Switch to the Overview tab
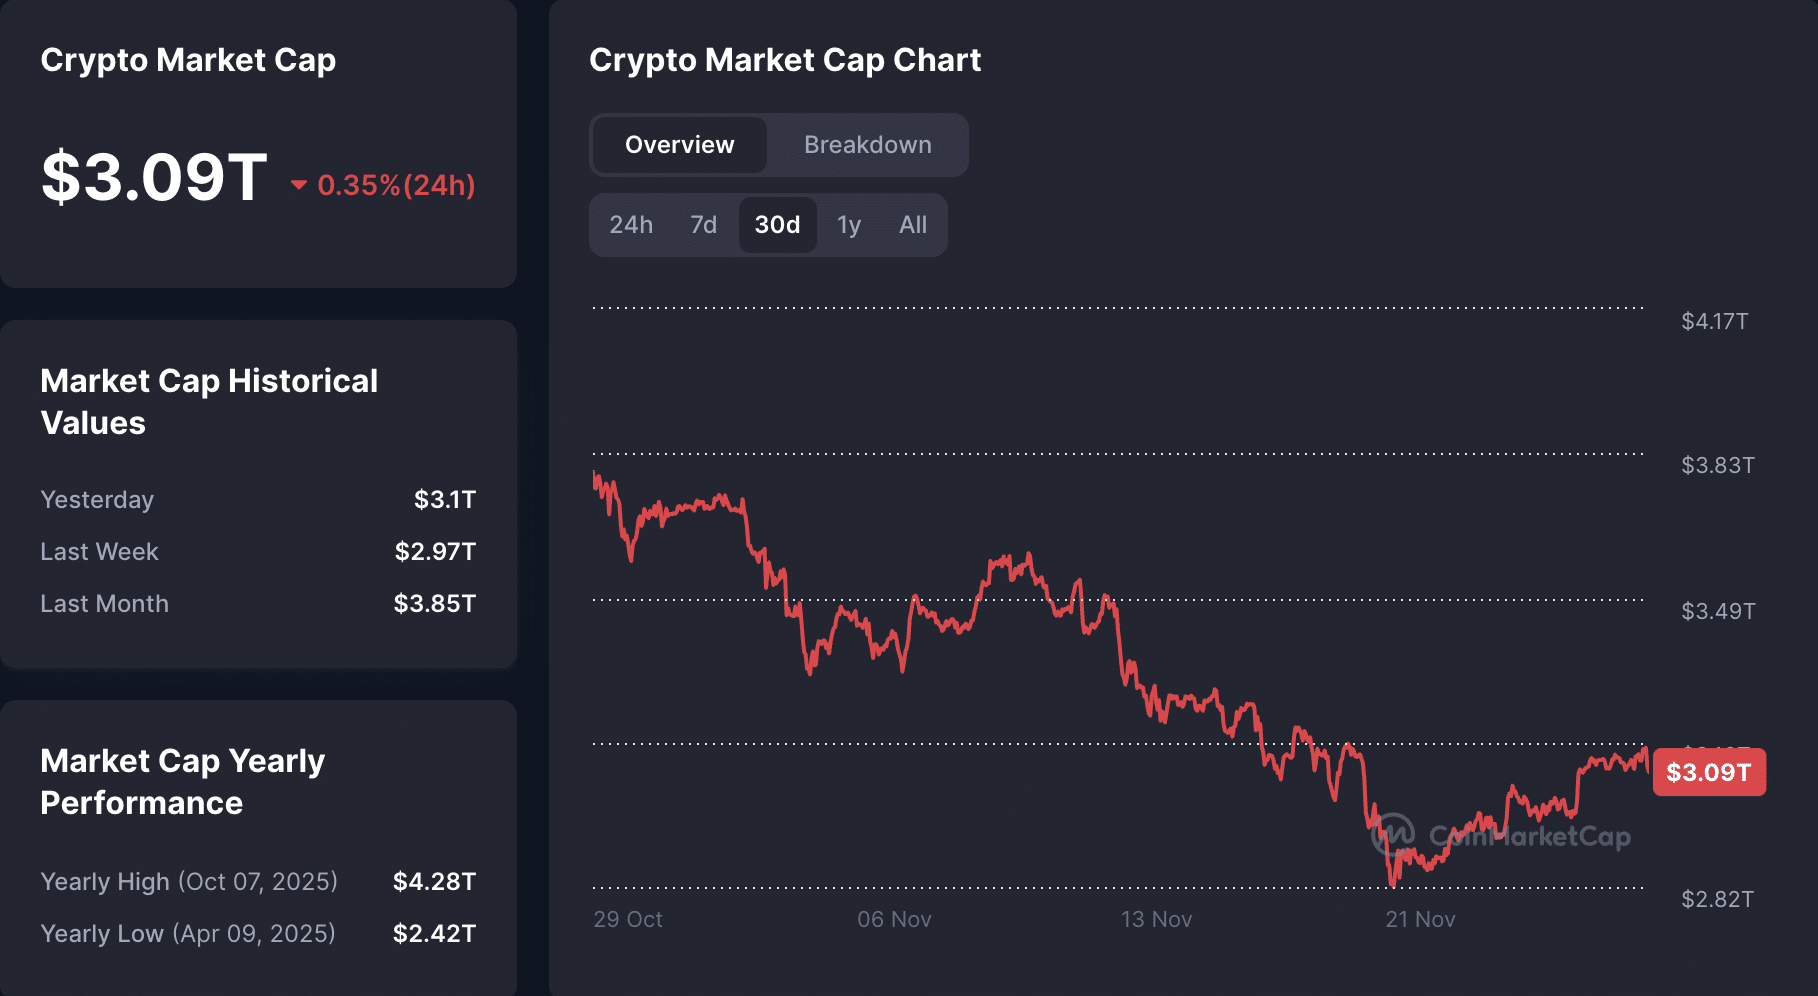1818x996 pixels. (x=679, y=145)
